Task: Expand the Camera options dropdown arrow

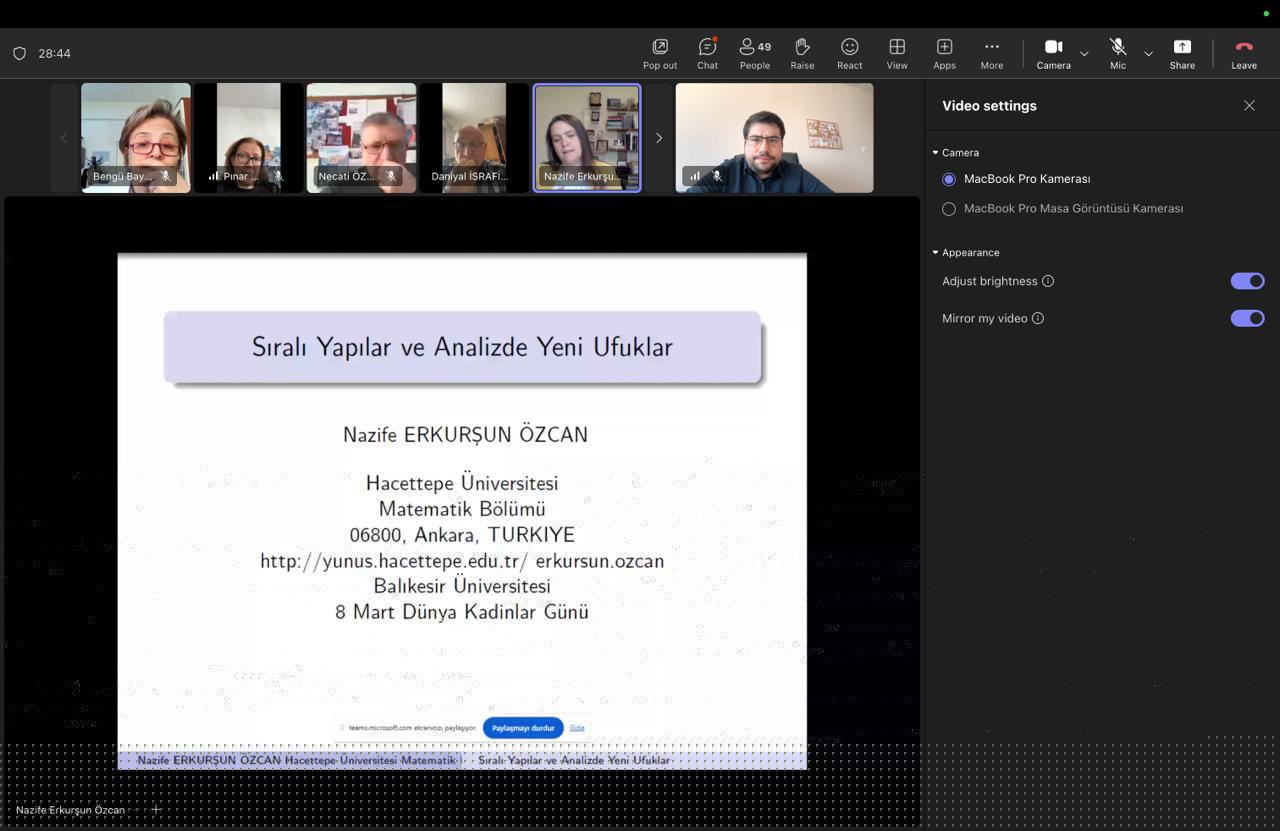Action: tap(1084, 53)
